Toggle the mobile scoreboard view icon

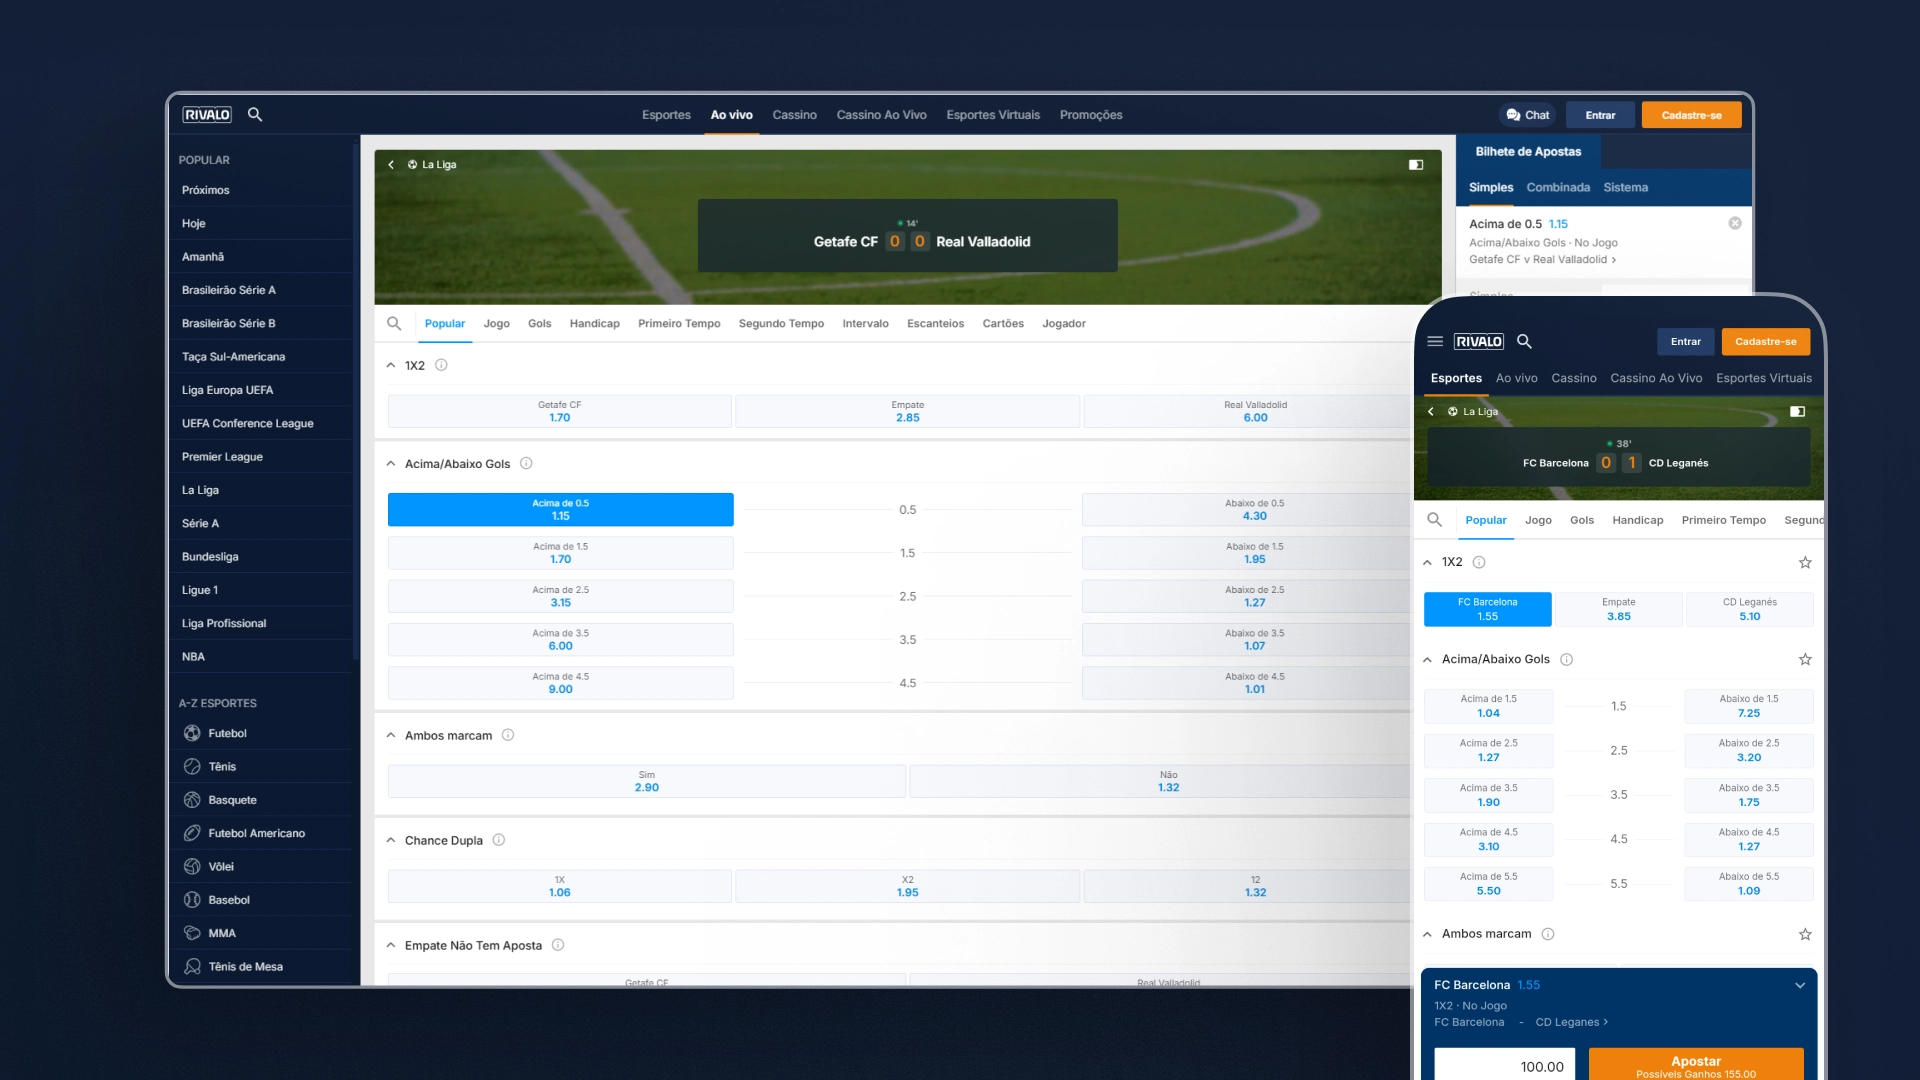(x=1797, y=412)
